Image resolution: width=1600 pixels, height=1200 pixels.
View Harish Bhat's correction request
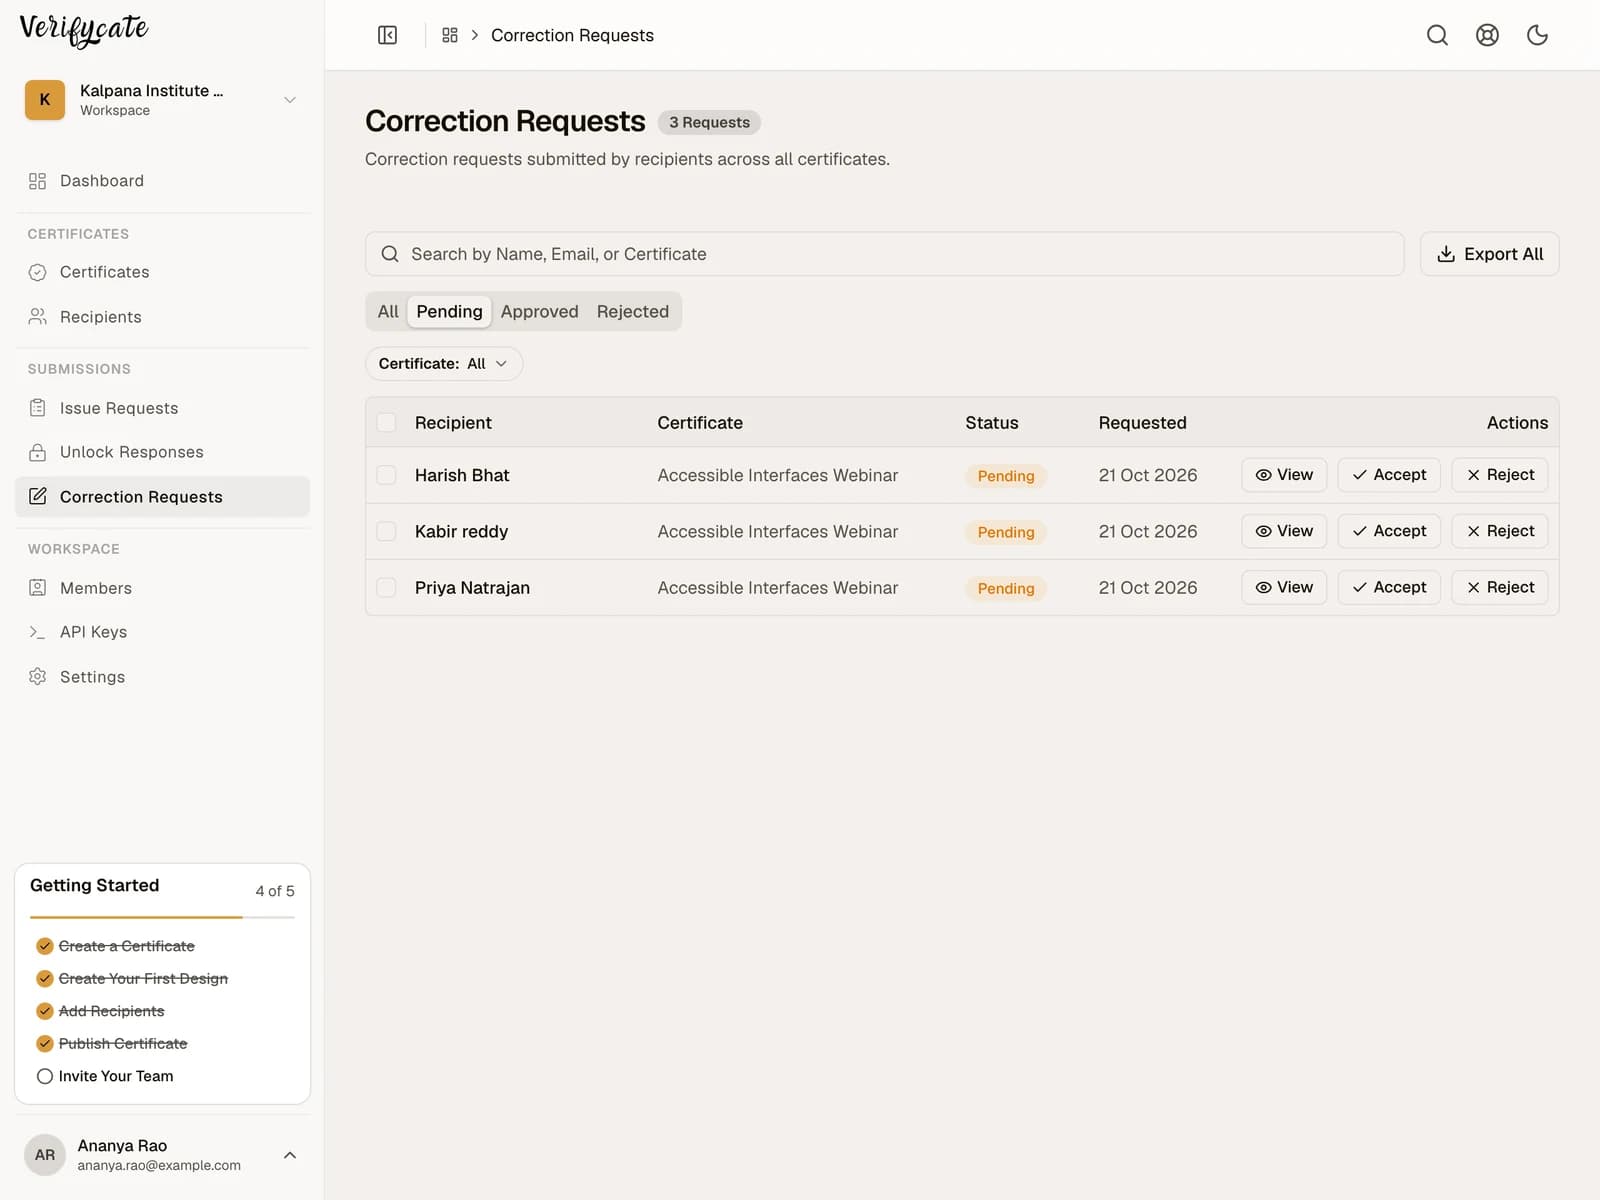point(1284,475)
